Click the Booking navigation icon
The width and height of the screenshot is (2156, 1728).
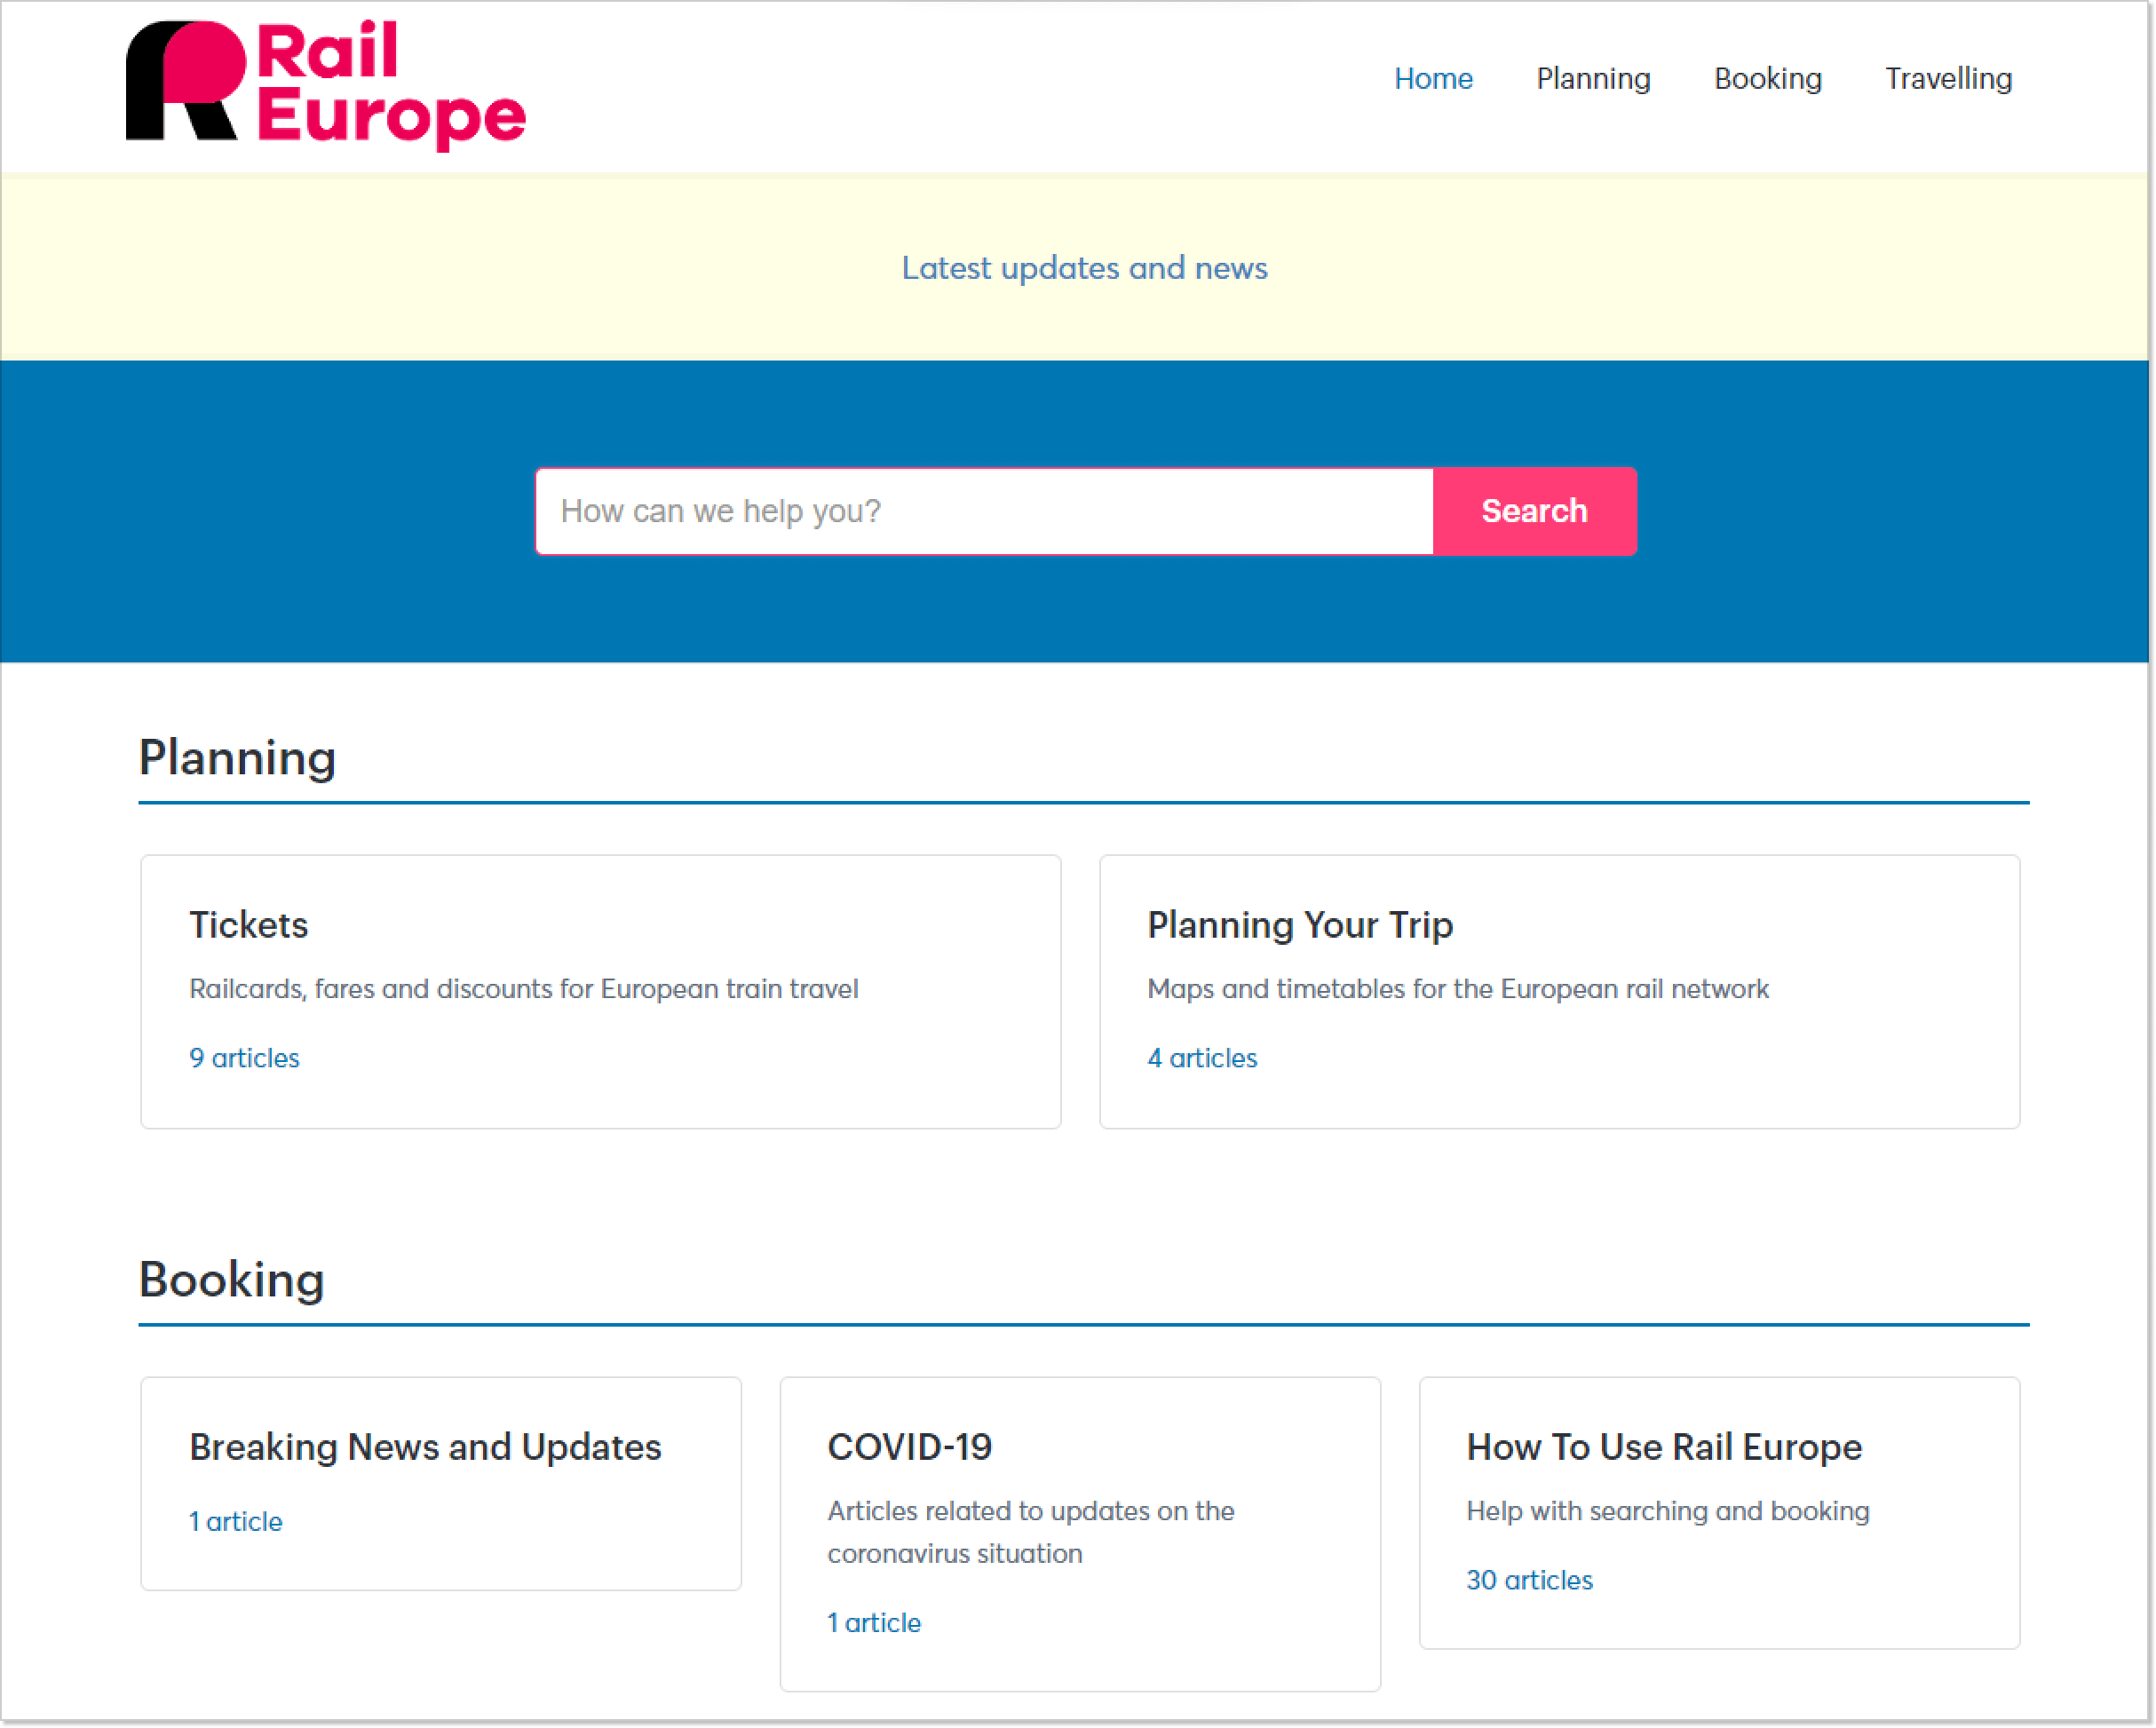pyautogui.click(x=1768, y=79)
